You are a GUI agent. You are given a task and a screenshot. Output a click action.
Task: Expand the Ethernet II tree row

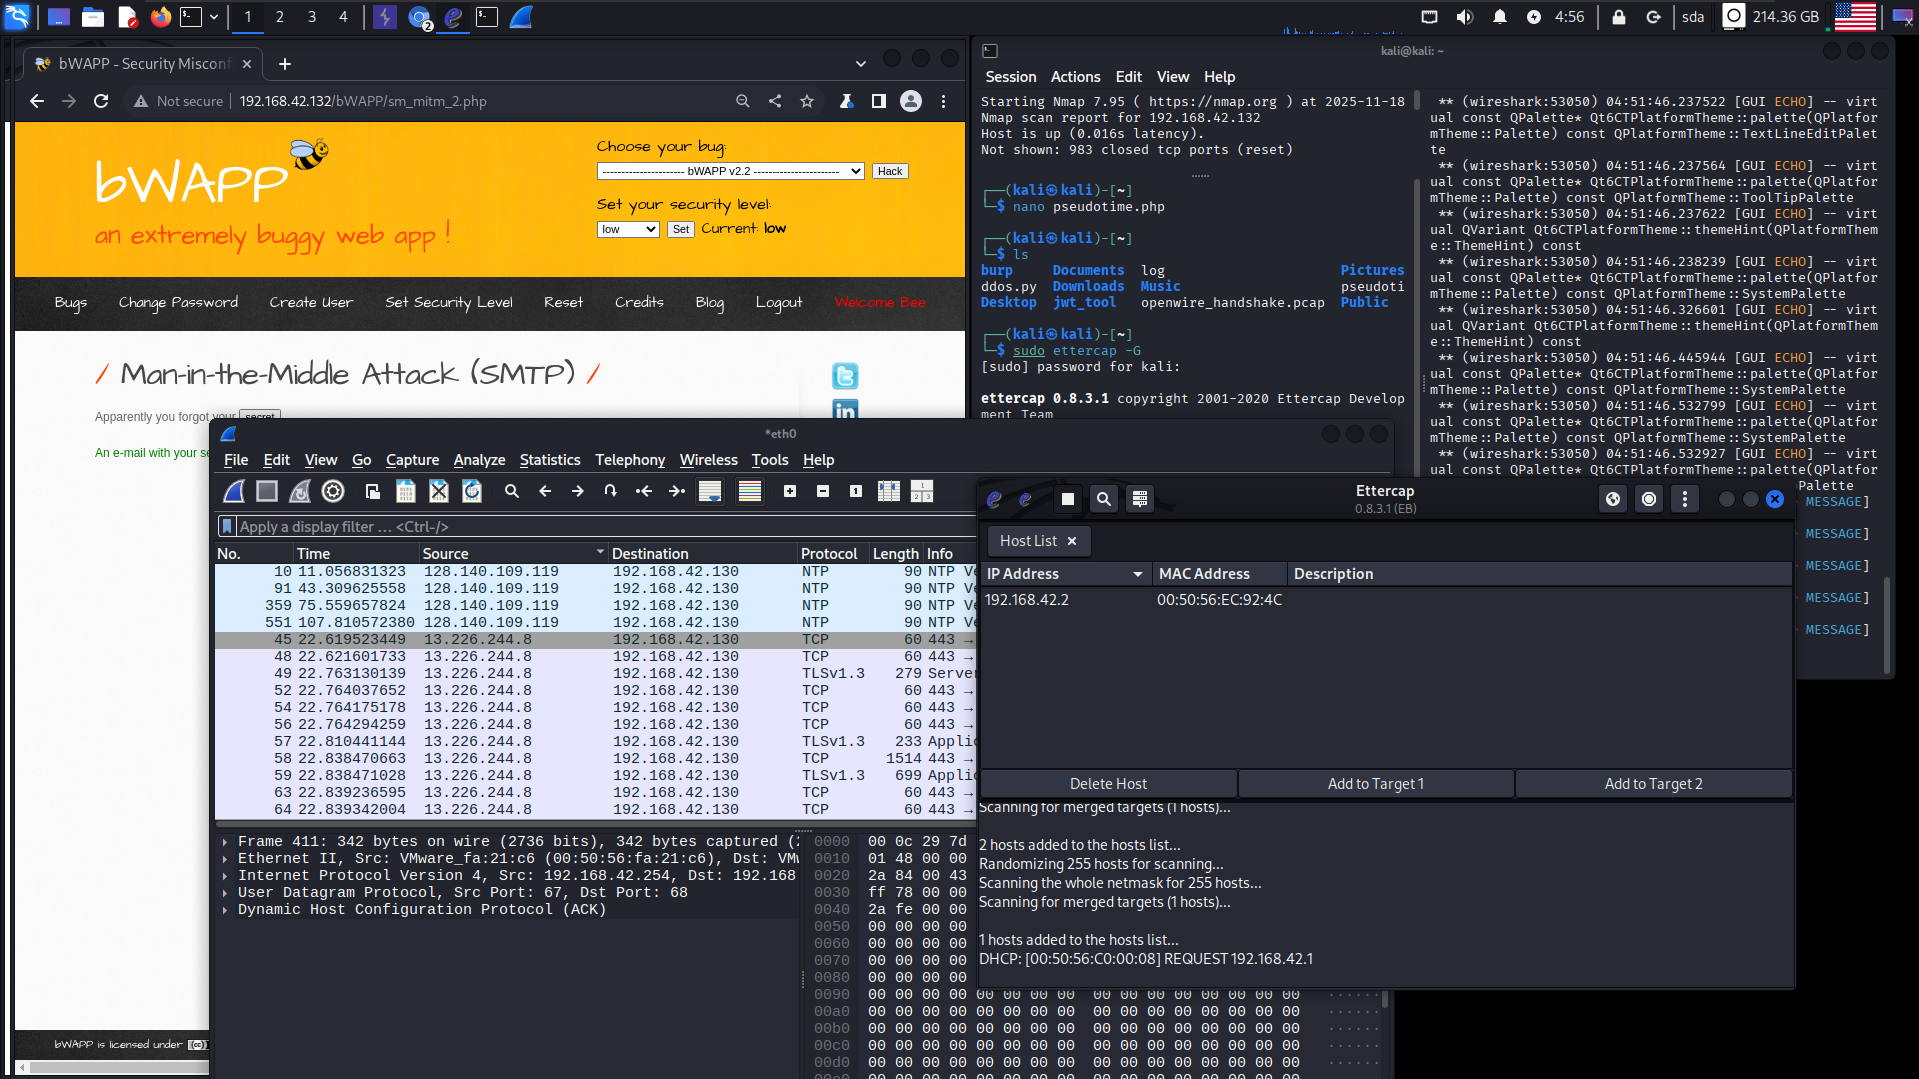[x=225, y=859]
